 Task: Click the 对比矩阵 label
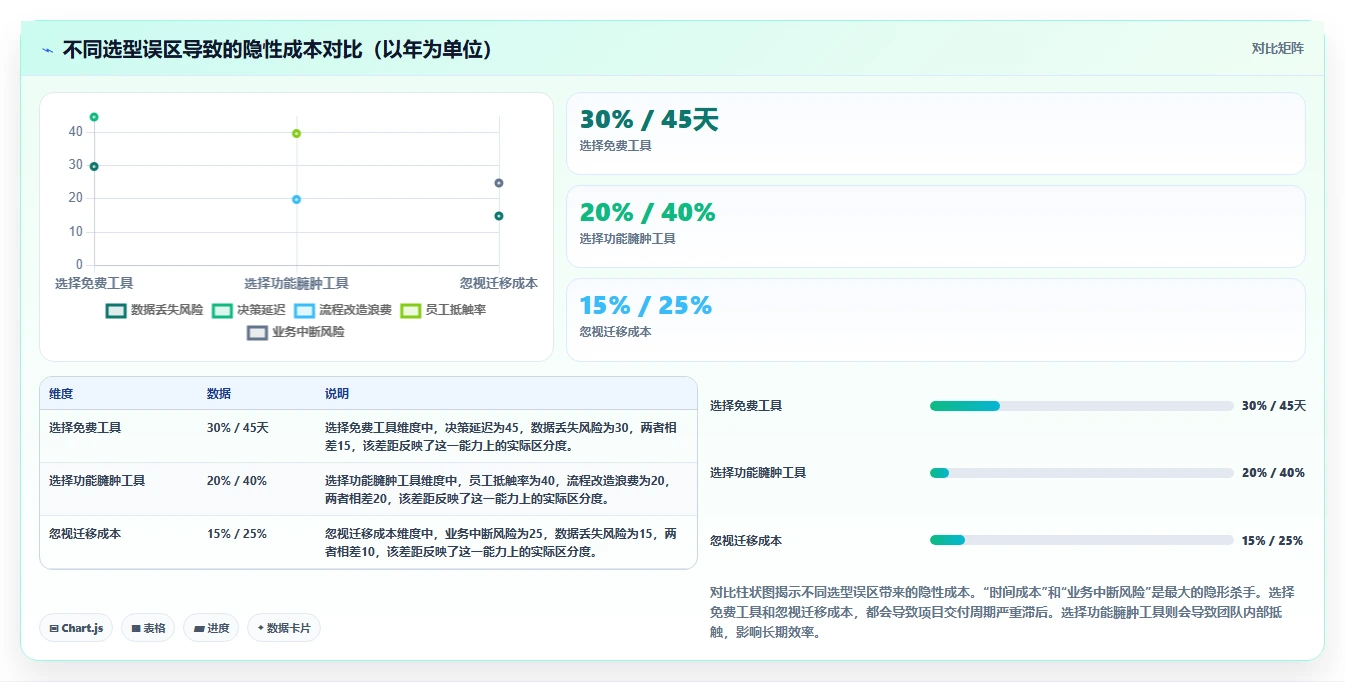pos(1277,48)
